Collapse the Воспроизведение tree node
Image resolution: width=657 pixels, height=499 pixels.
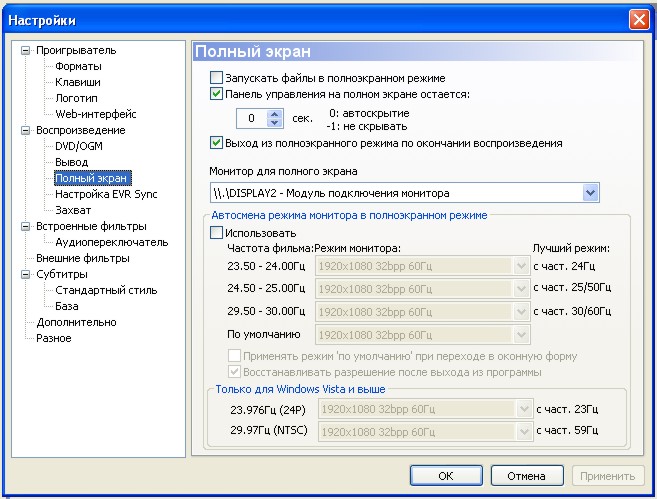26,130
